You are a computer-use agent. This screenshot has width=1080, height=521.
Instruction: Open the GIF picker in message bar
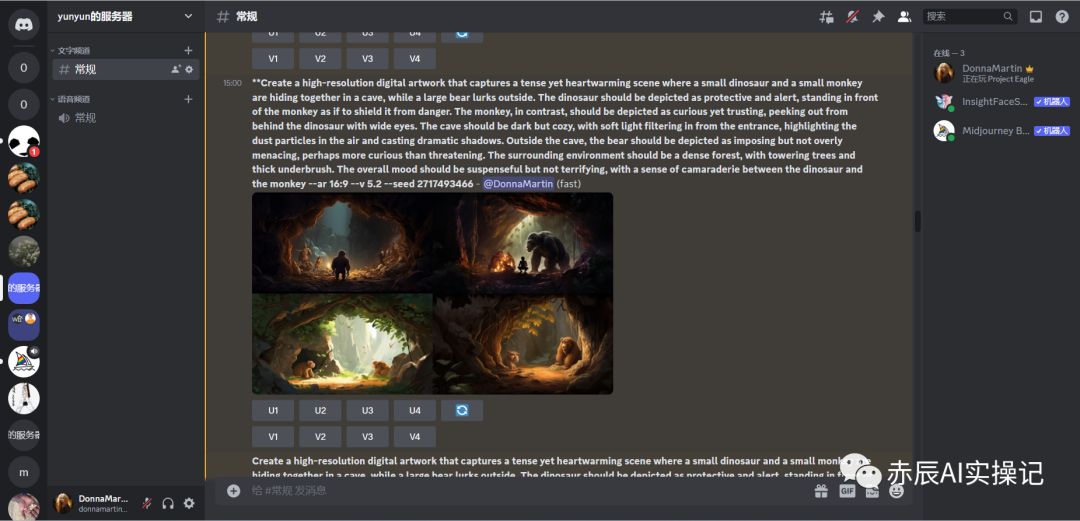(847, 491)
